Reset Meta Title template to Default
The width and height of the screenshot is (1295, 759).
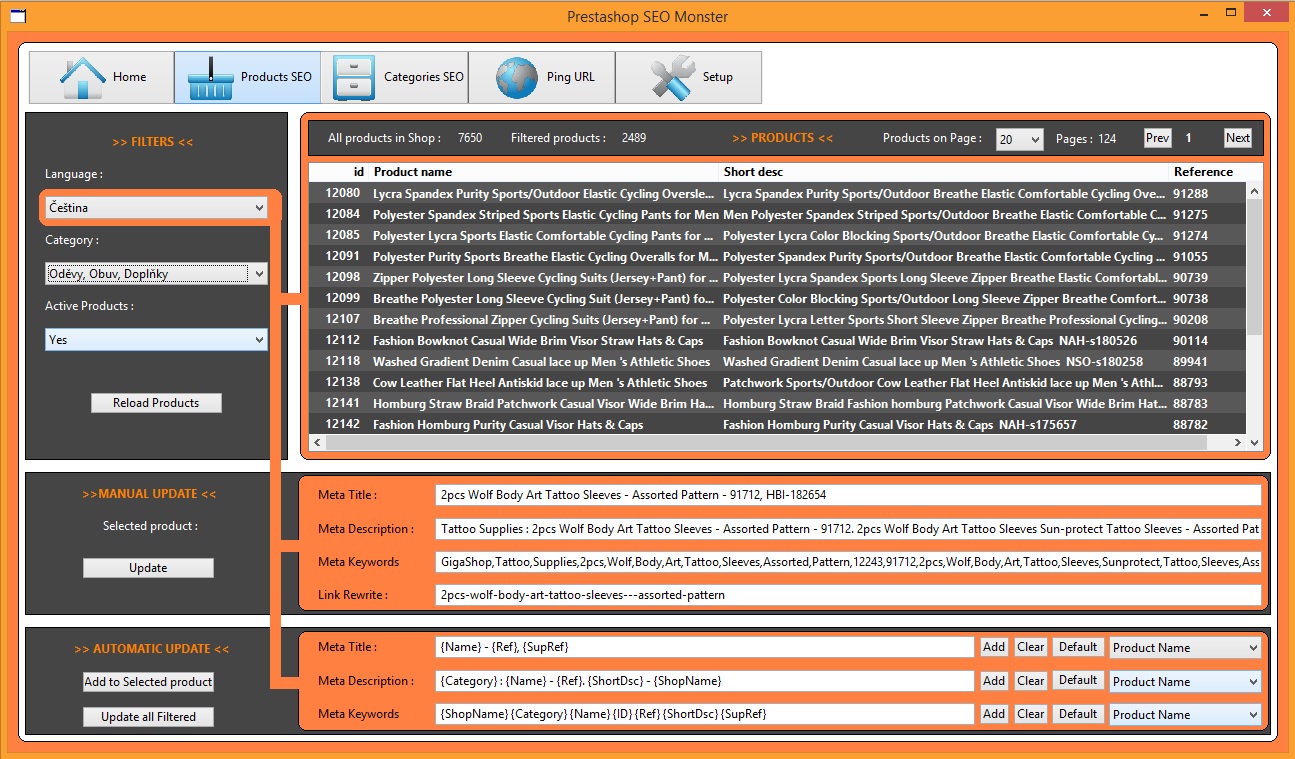coord(1078,647)
